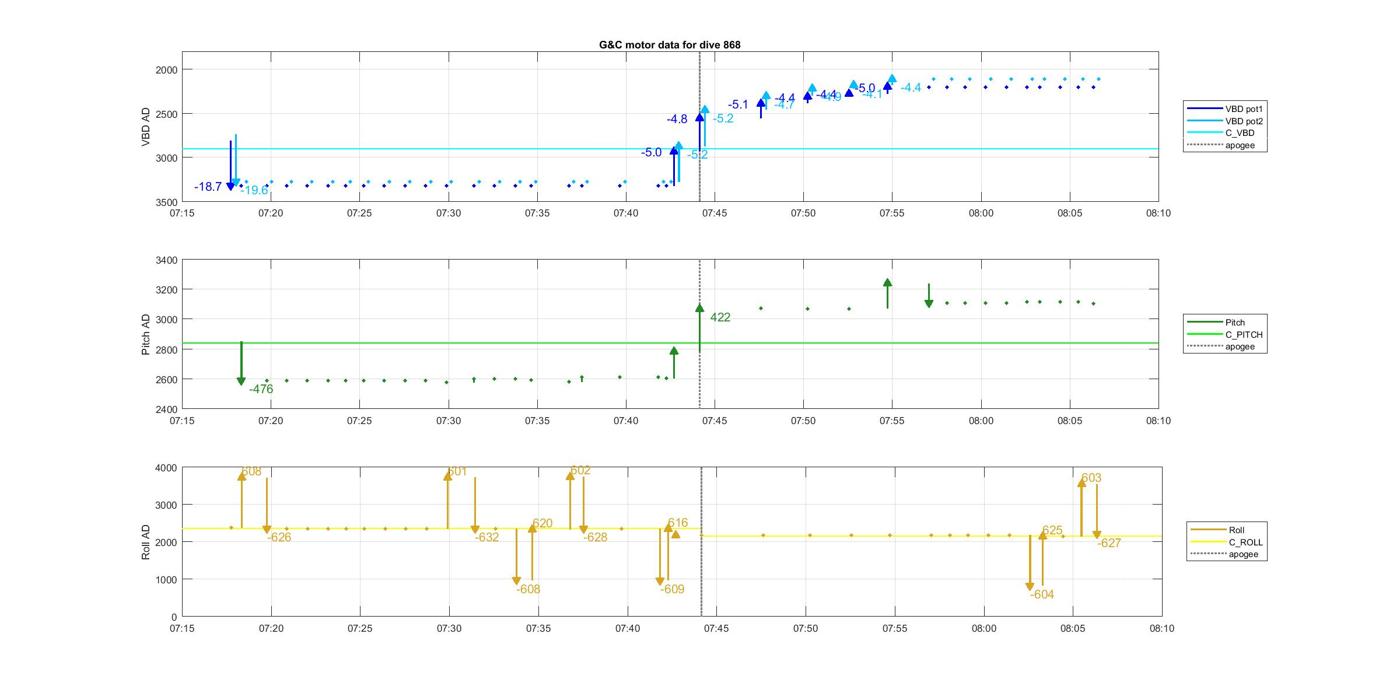
Task: Click the '-632' roll annotation
Action: [x=487, y=537]
